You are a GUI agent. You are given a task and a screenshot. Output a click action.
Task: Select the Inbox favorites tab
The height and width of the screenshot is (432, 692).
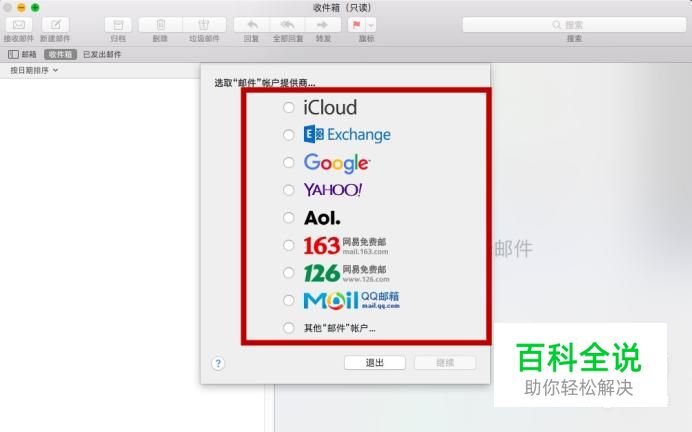tap(60, 54)
